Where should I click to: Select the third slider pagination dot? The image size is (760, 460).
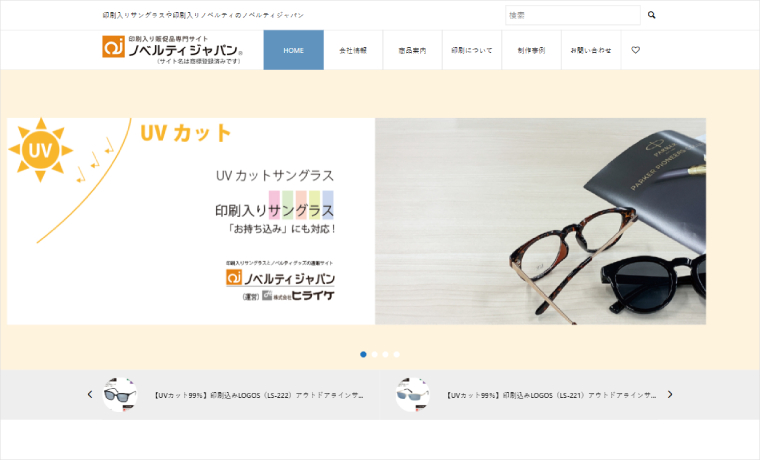(386, 354)
